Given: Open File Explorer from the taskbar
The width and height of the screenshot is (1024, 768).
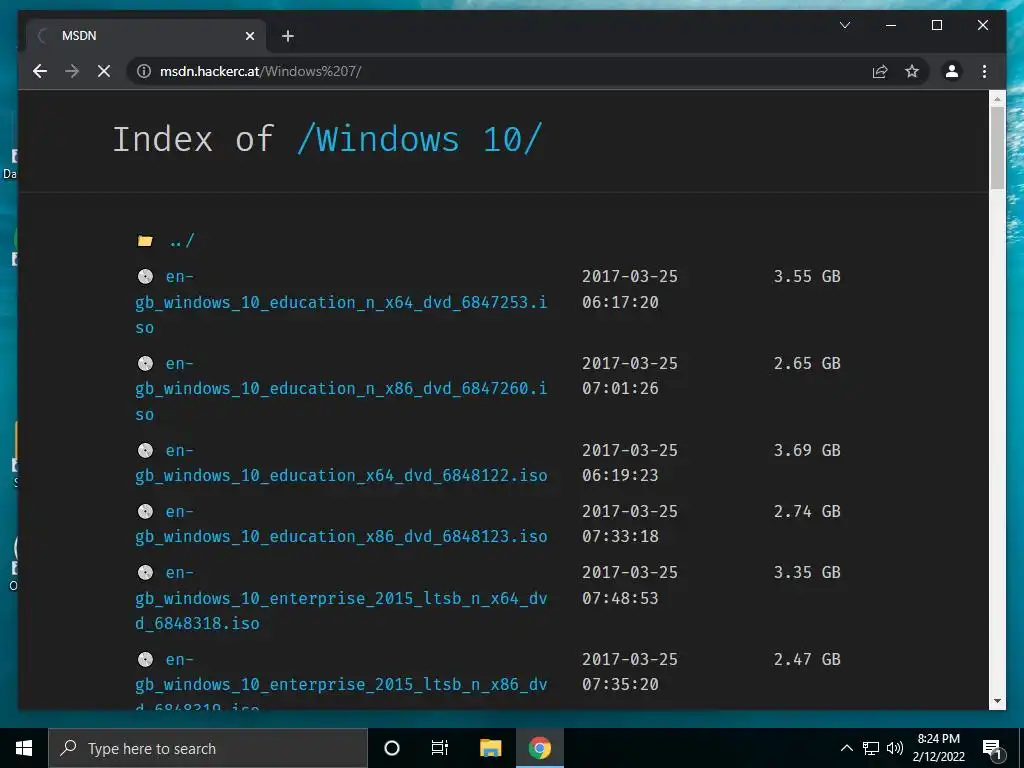Looking at the screenshot, I should (x=490, y=748).
